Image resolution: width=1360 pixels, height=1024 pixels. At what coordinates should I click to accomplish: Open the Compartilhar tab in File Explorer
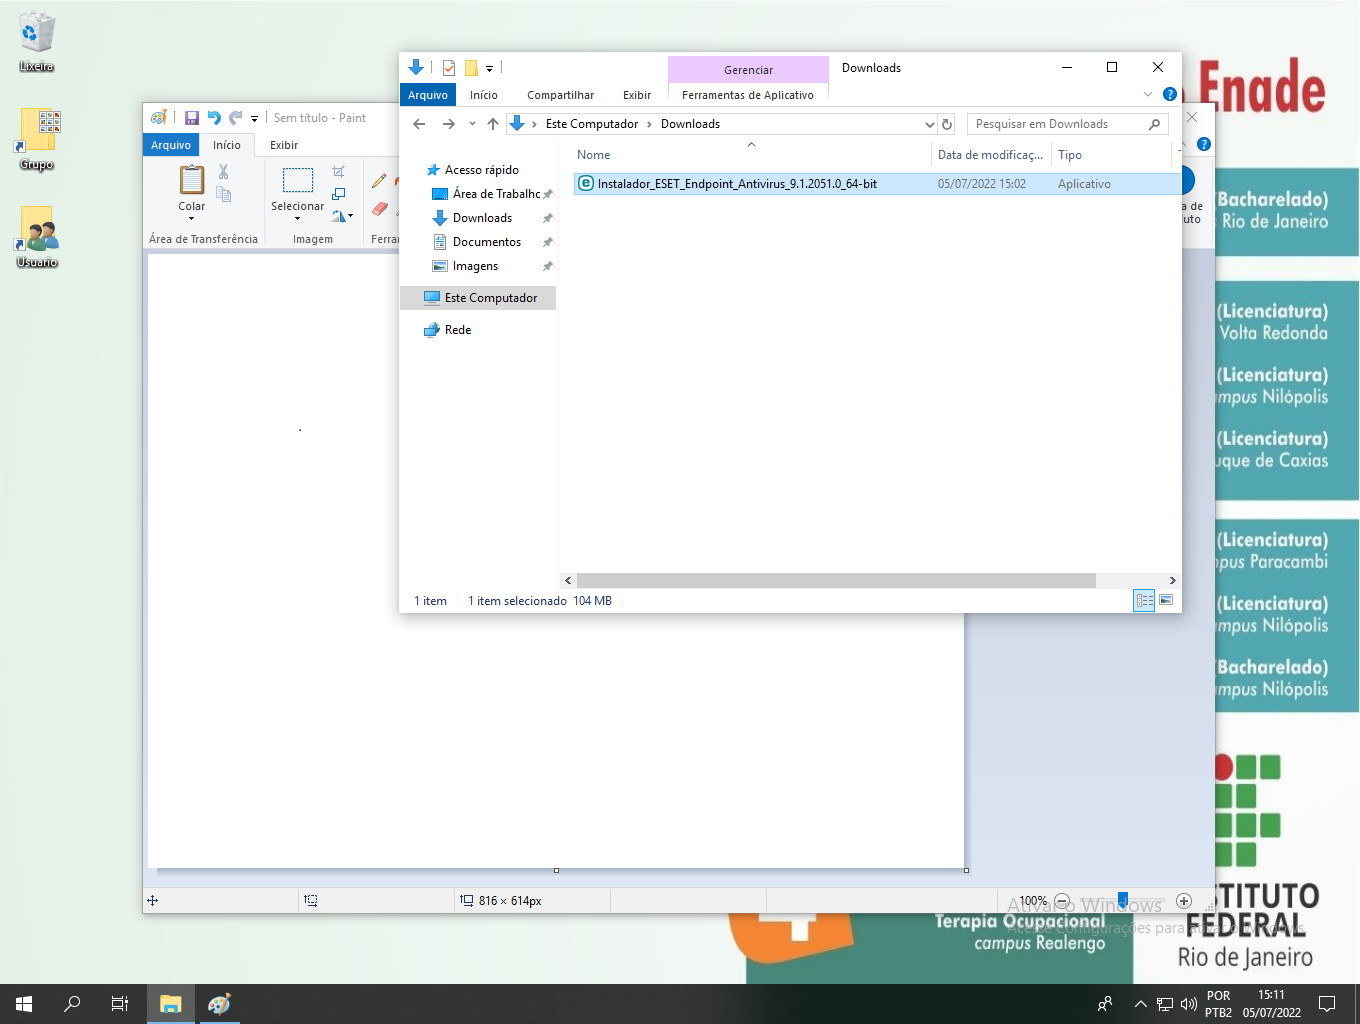pos(561,95)
